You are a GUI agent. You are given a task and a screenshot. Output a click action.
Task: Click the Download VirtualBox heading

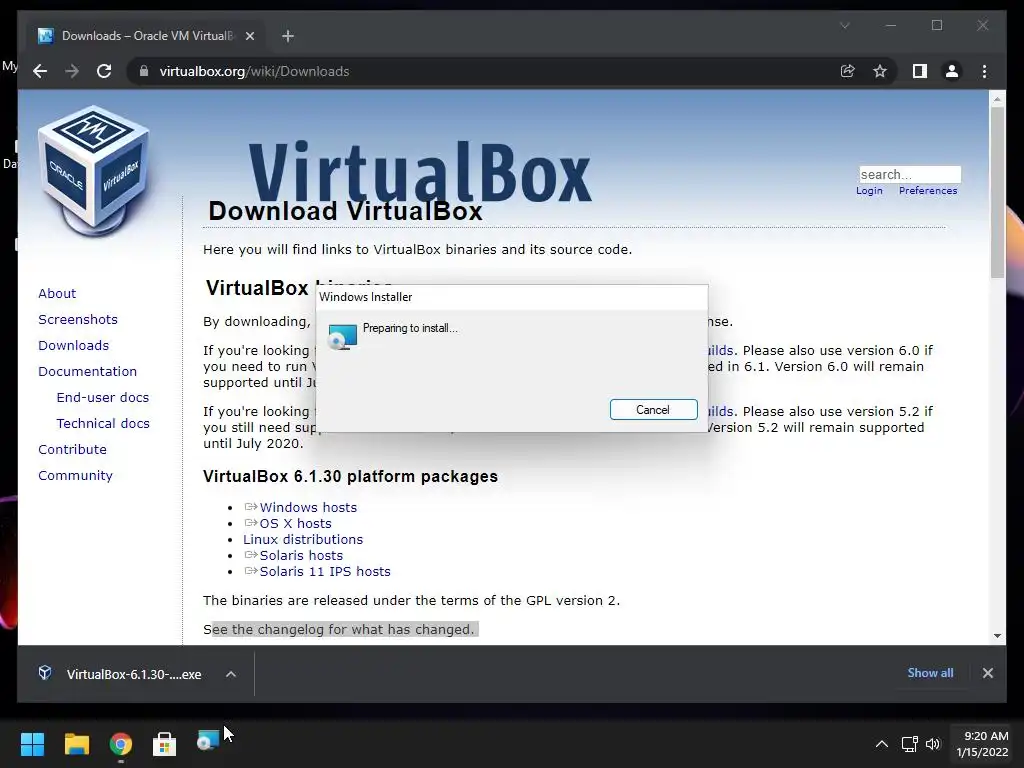point(345,211)
